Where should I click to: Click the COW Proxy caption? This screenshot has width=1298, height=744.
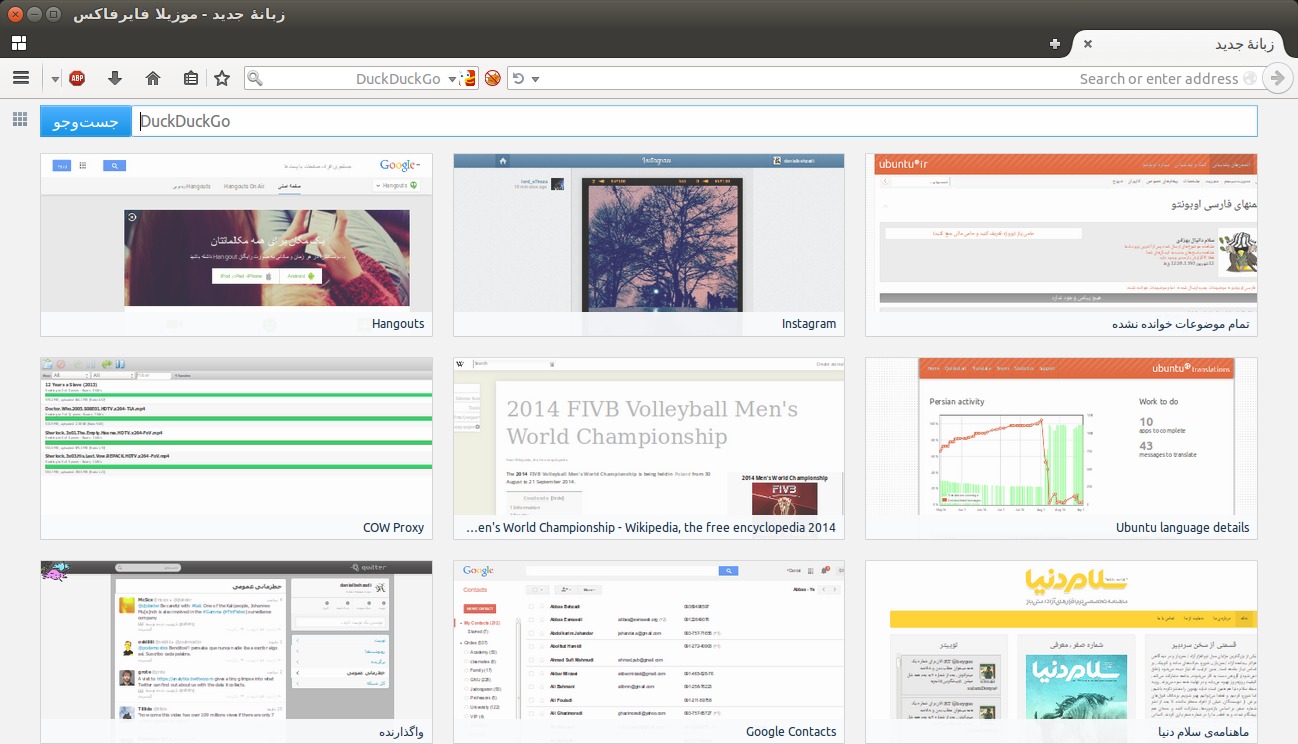coord(394,528)
